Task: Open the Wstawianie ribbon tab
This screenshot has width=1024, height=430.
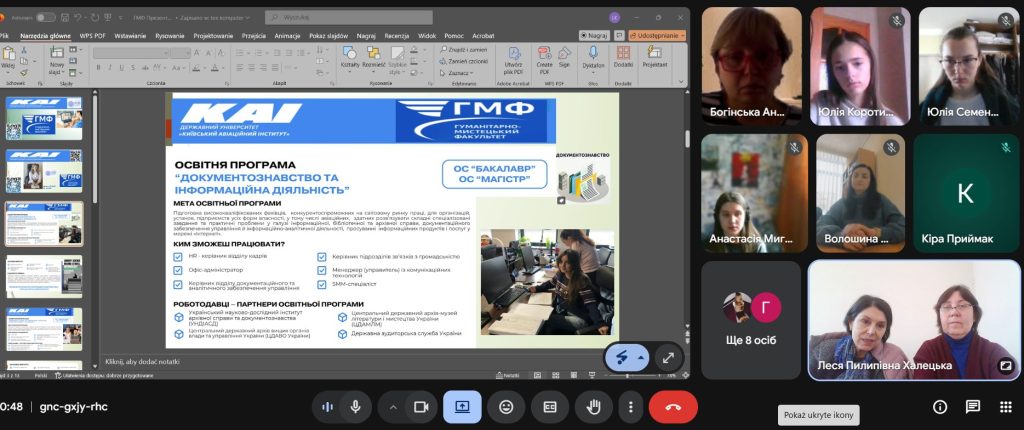Action: pyautogui.click(x=130, y=35)
